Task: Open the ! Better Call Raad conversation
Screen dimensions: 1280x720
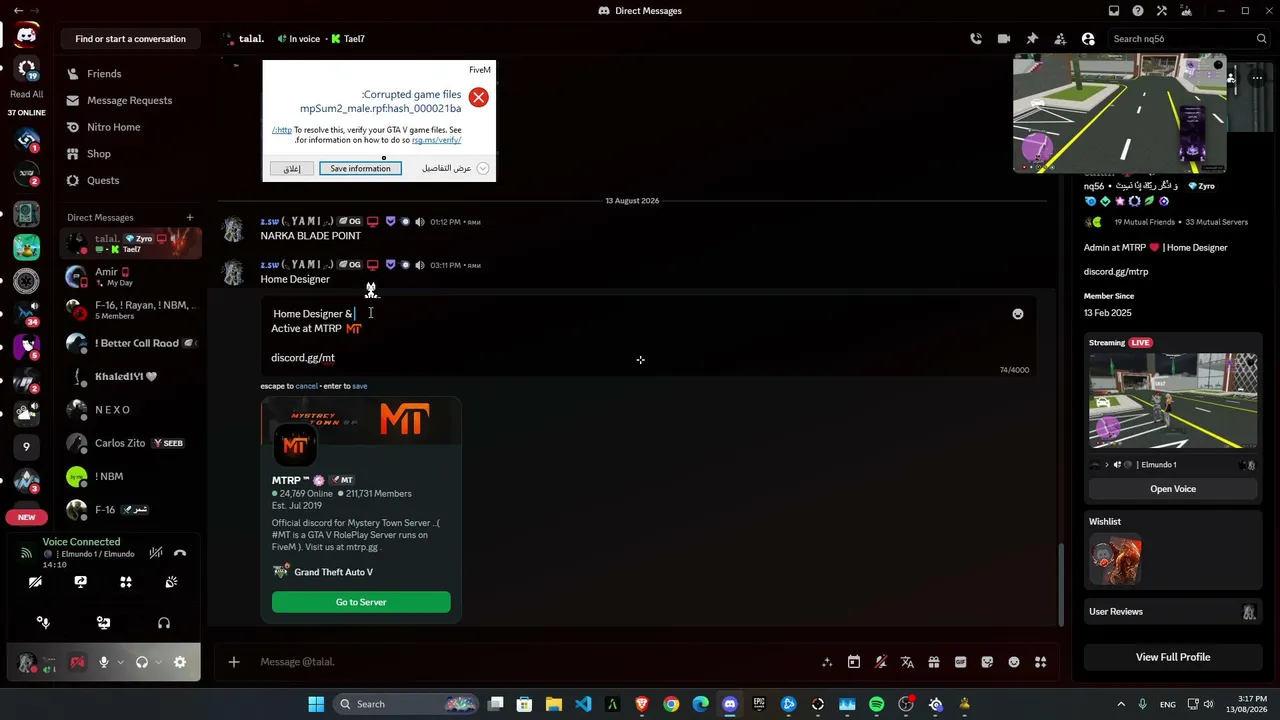Action: (x=131, y=343)
